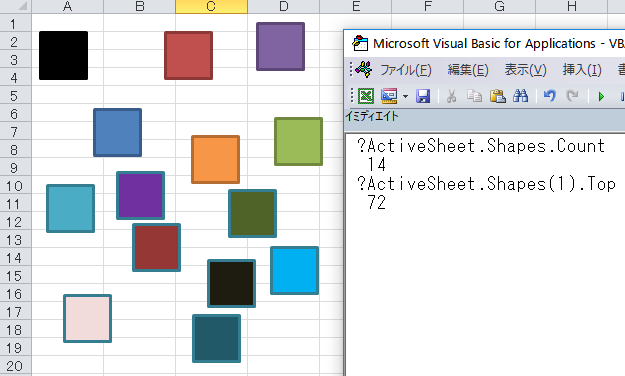Screen dimensions: 625x376
Task: Click the Copy icon in VBA toolbar
Action: pyautogui.click(x=474, y=96)
